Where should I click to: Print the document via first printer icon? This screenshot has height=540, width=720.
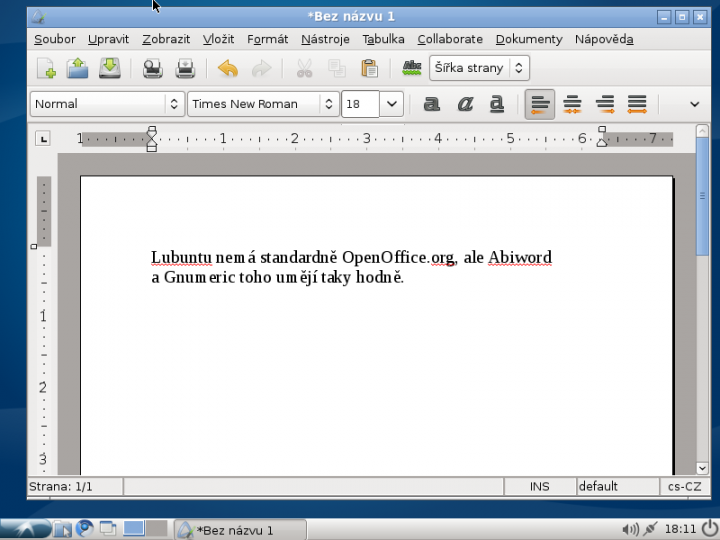[152, 68]
